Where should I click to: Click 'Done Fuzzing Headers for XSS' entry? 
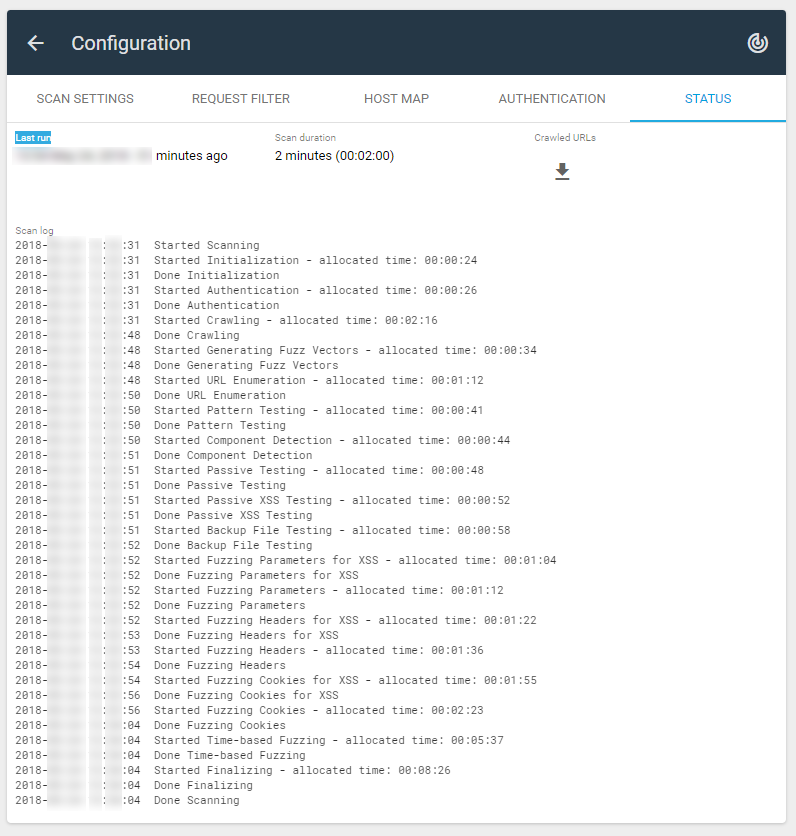246,635
